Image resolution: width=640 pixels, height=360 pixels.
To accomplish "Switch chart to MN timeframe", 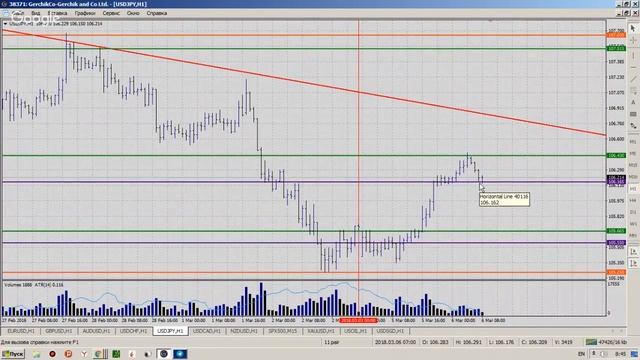I will 633,236.
